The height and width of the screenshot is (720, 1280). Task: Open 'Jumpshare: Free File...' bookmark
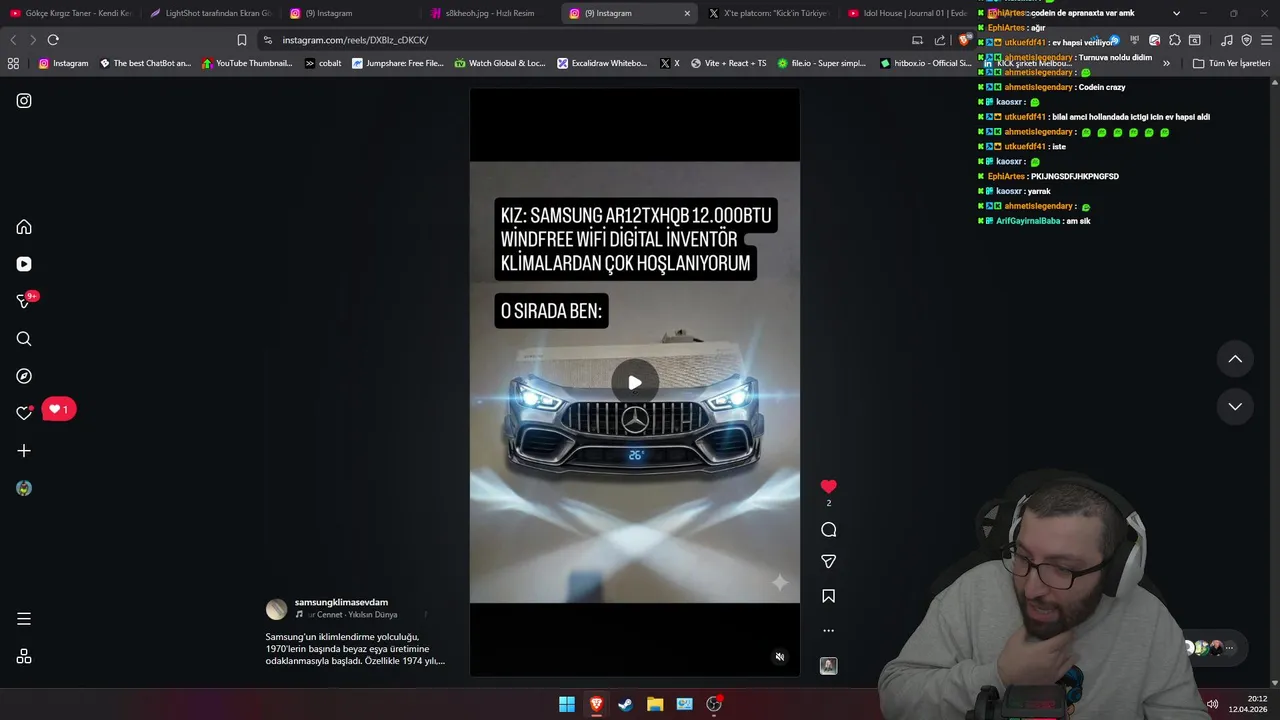[x=397, y=63]
